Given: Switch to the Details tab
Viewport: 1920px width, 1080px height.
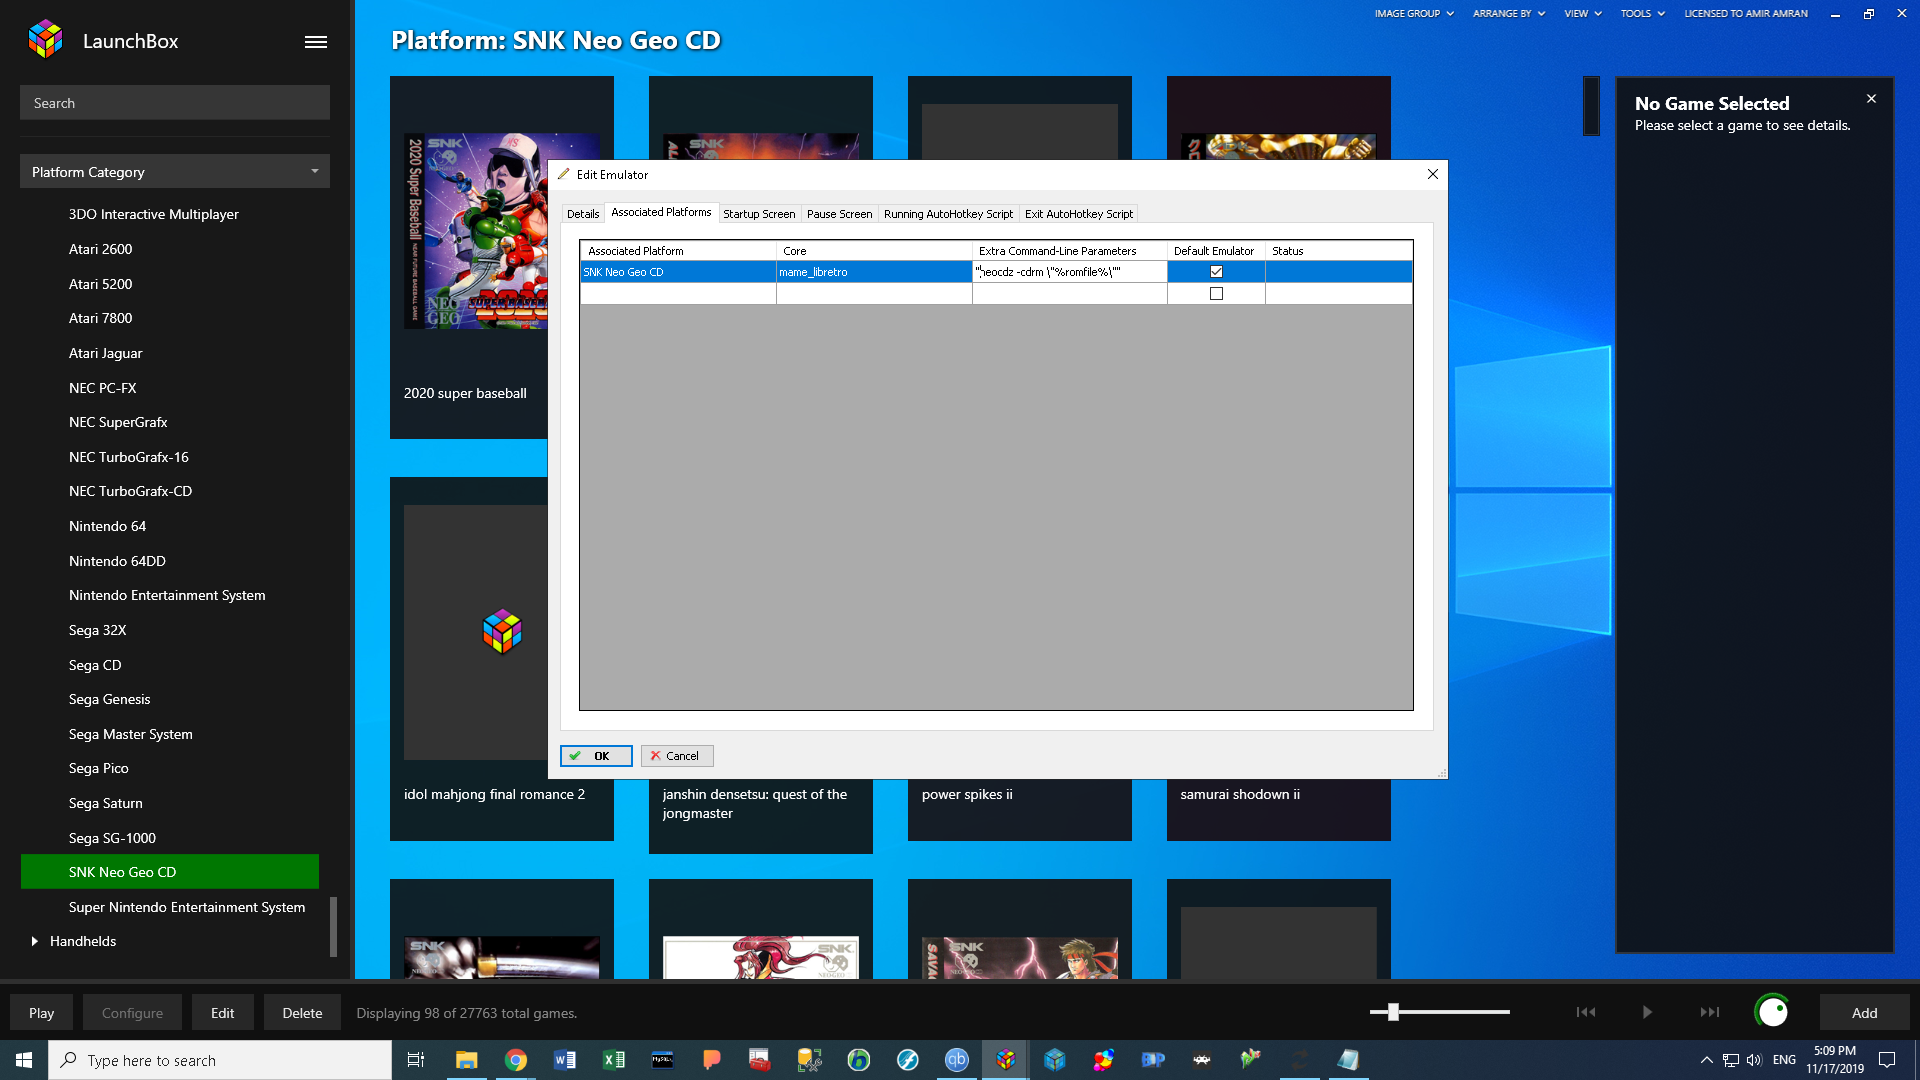Looking at the screenshot, I should pyautogui.click(x=583, y=214).
